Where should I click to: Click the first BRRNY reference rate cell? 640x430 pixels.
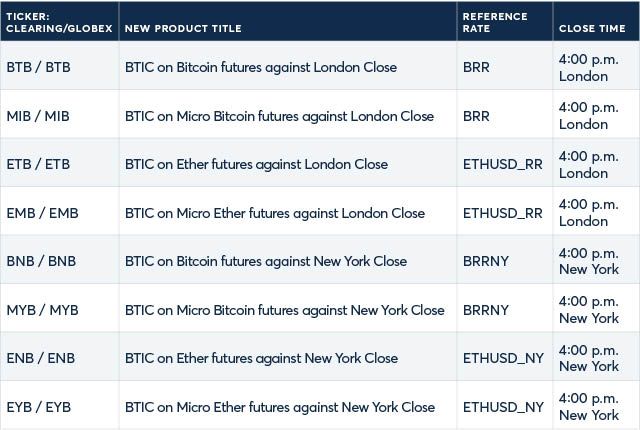(x=486, y=261)
